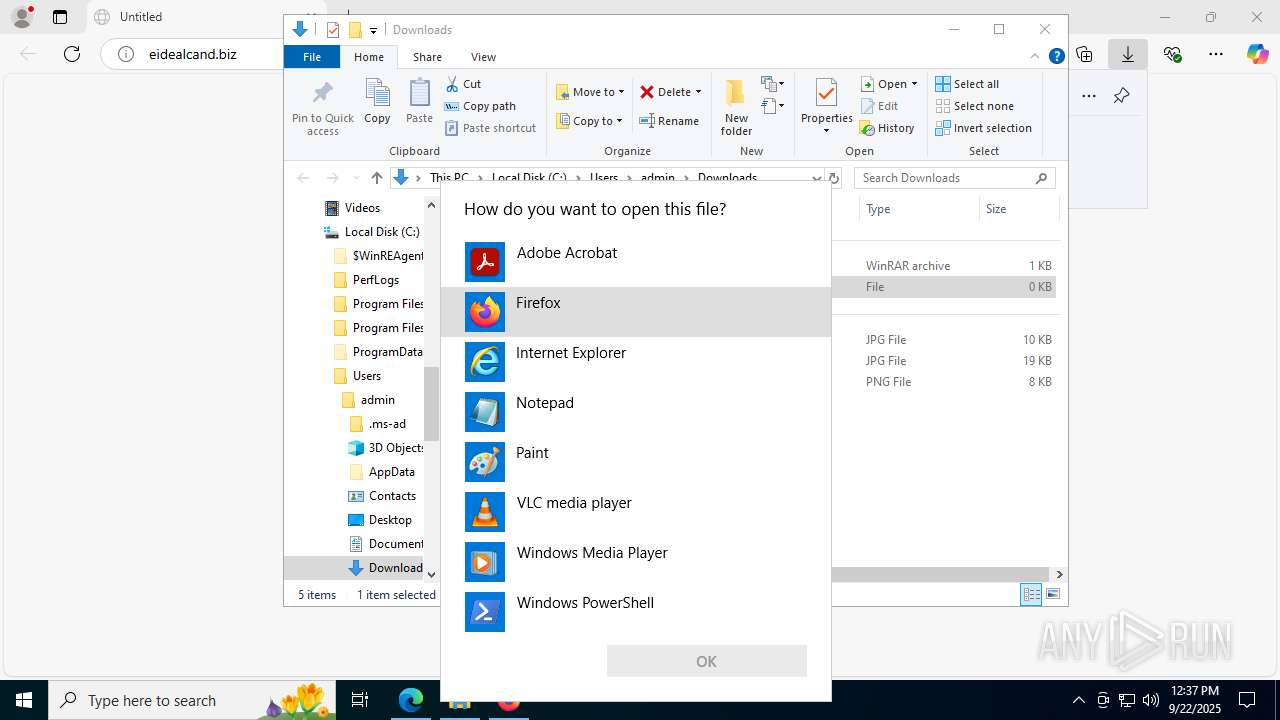Image resolution: width=1280 pixels, height=720 pixels.
Task: Click the taskbar search box
Action: (x=192, y=700)
